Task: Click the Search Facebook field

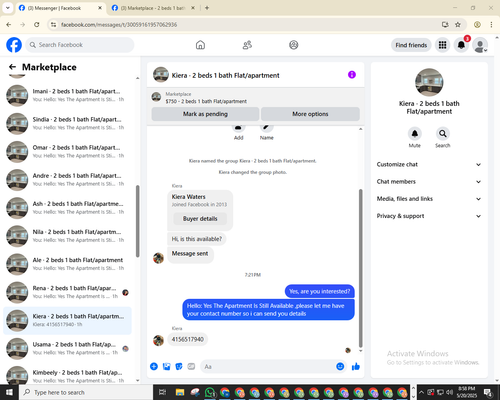Action: coord(80,45)
